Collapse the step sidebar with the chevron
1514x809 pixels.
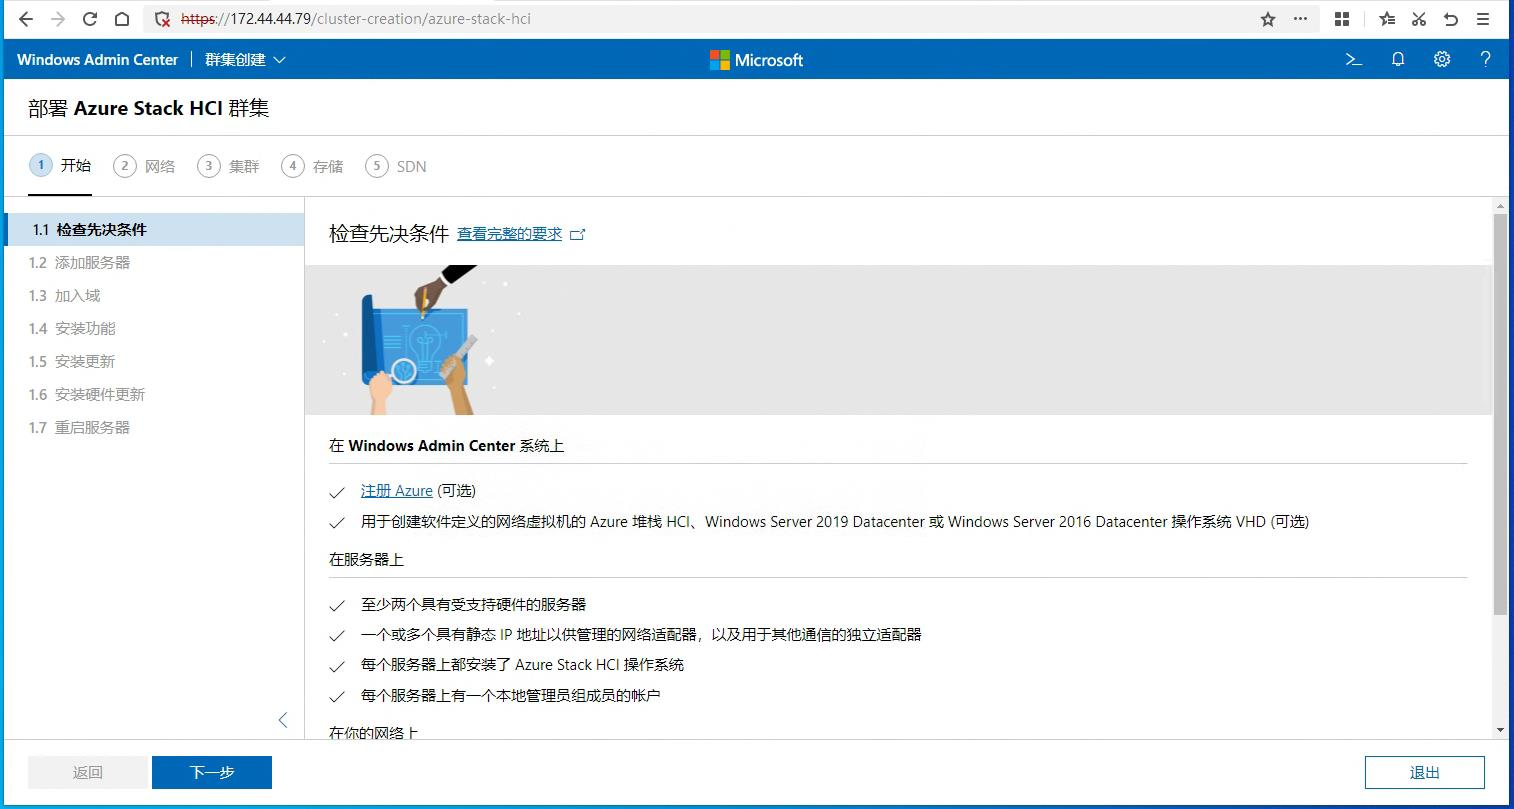pos(283,720)
